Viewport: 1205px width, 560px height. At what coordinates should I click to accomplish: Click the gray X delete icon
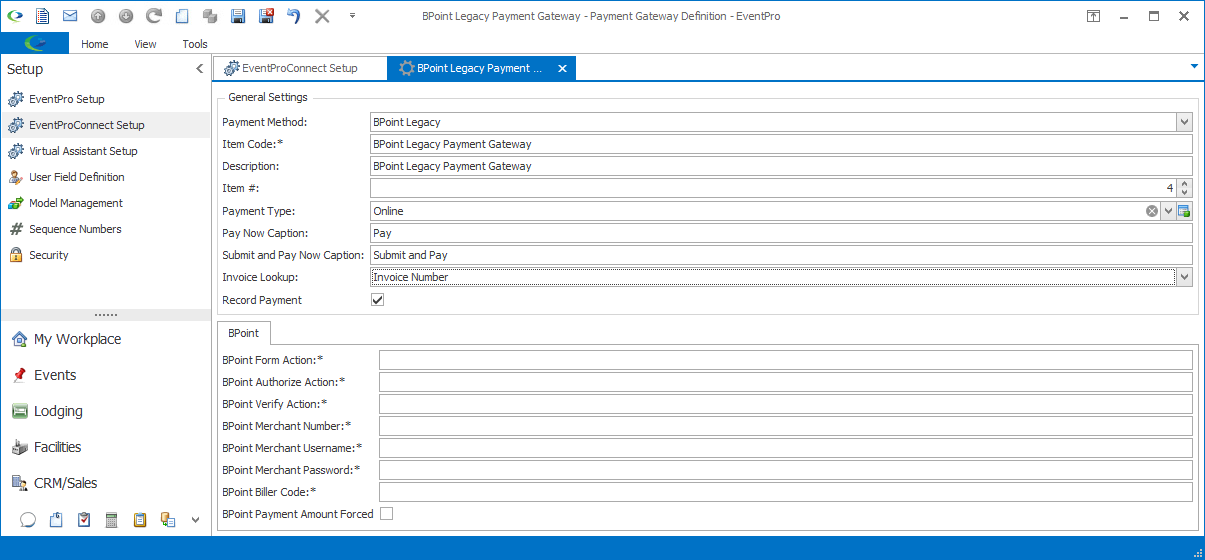point(322,16)
